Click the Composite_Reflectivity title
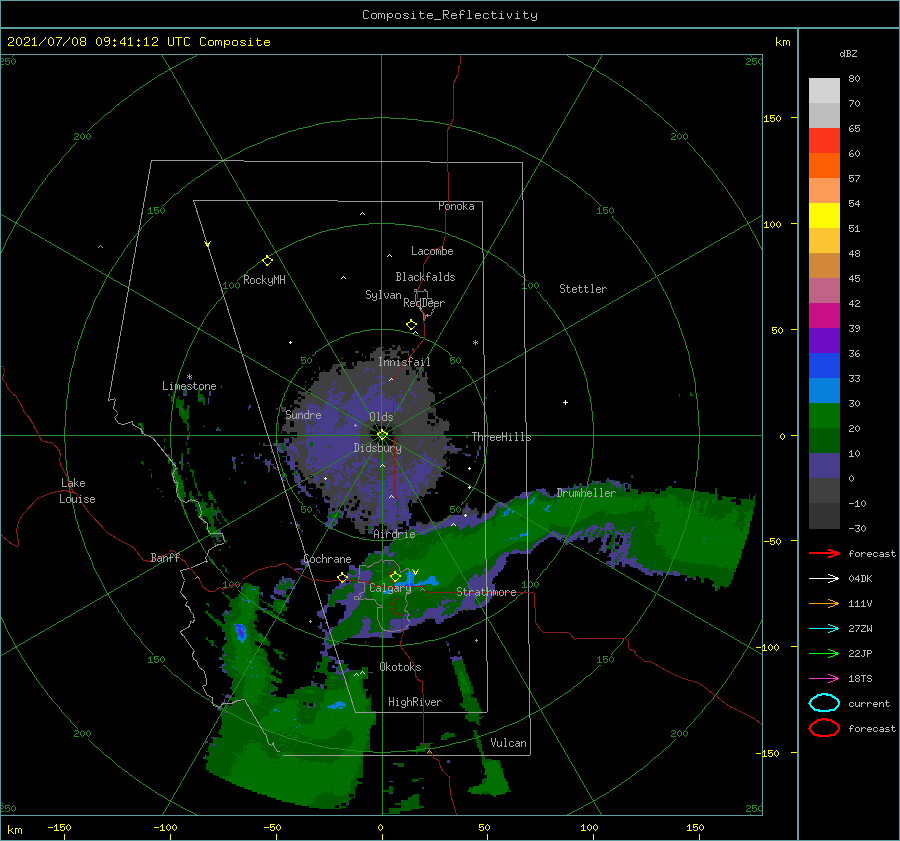Screen dimensions: 900x841 point(450,15)
